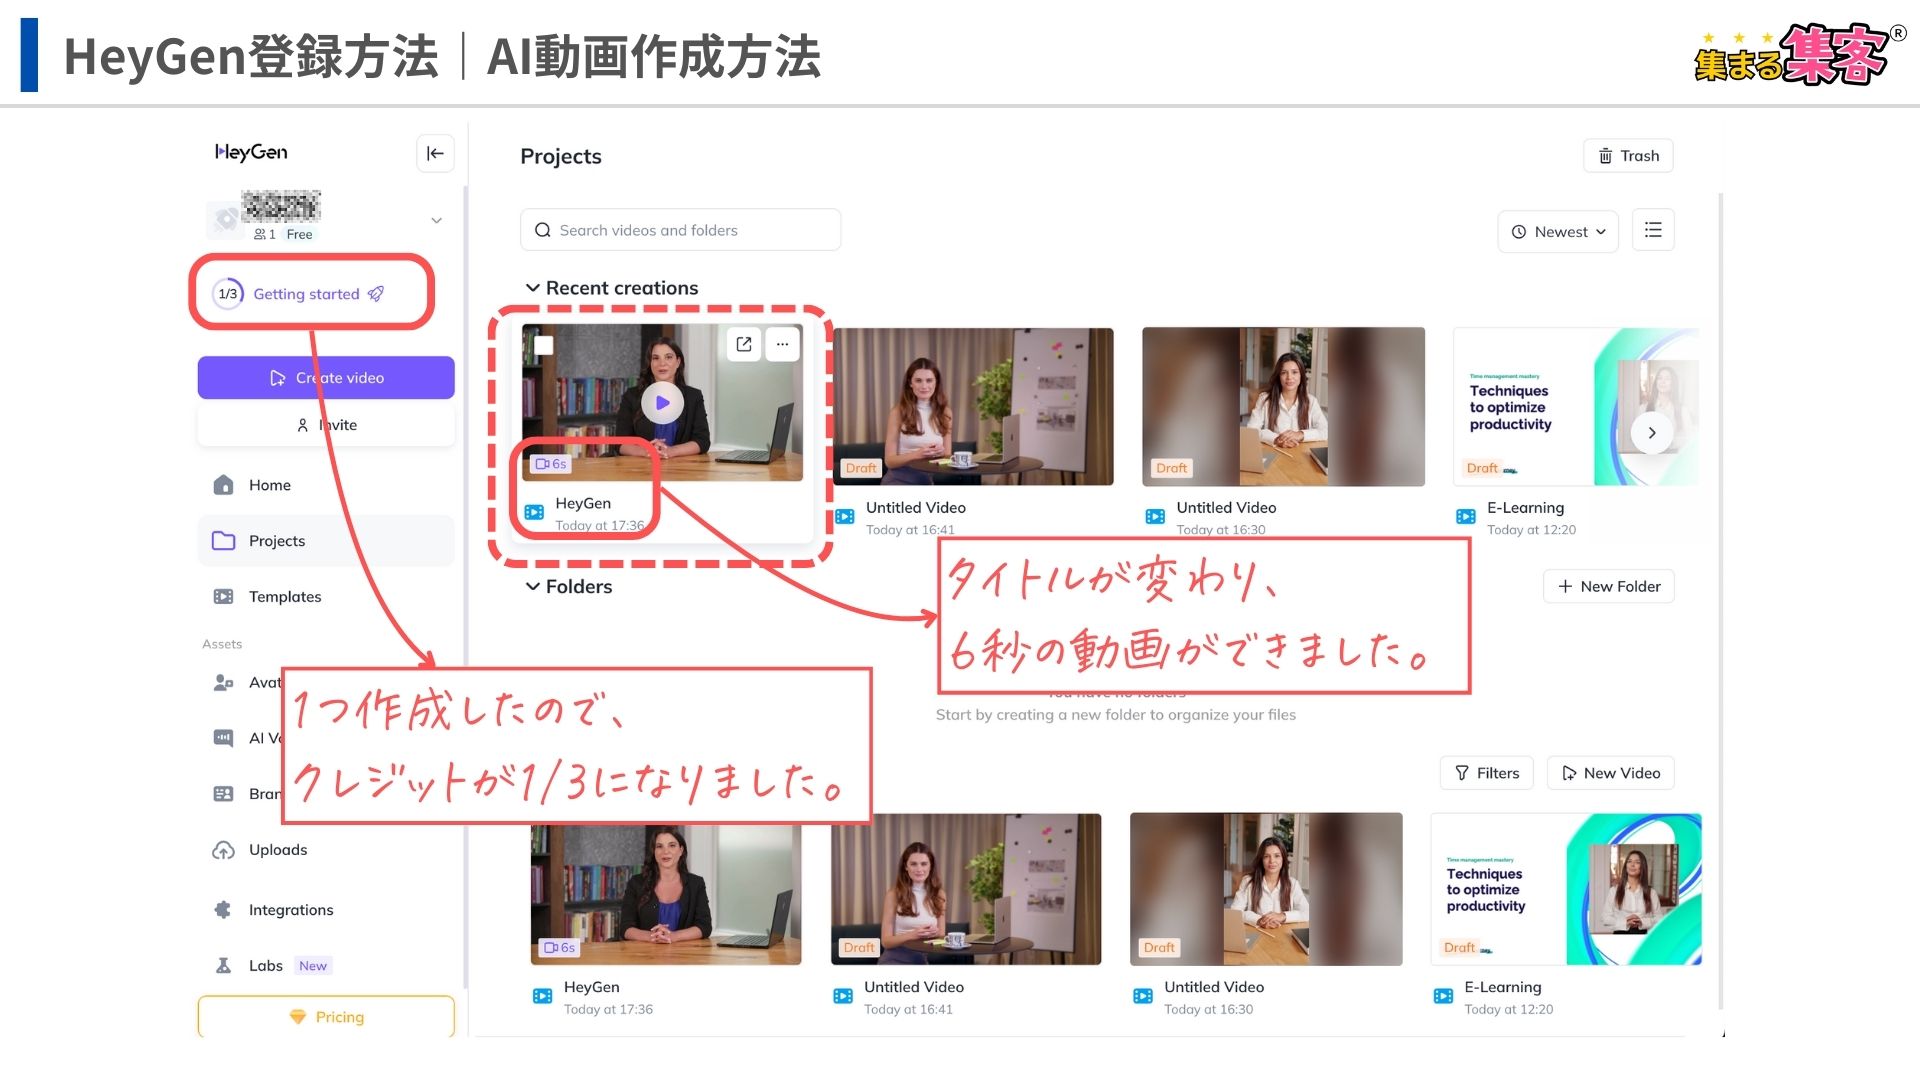Collapse the Recent creations section
This screenshot has width=1920, height=1080.
pyautogui.click(x=533, y=288)
